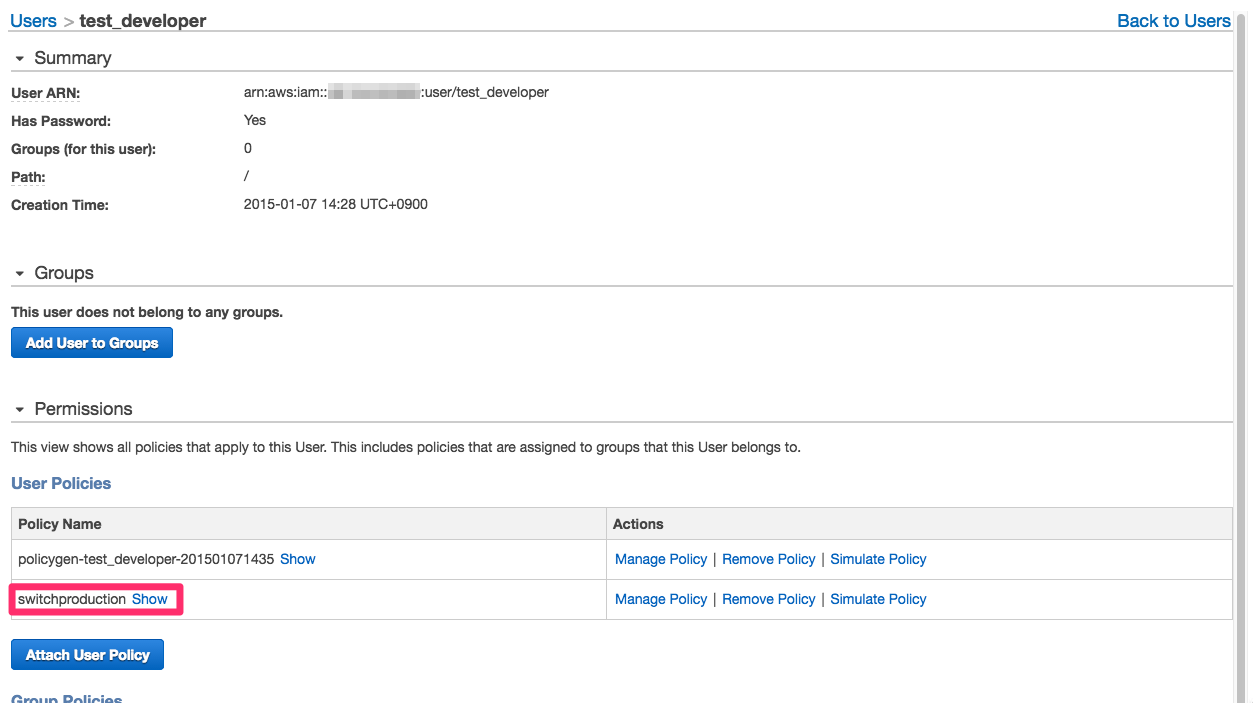Show the policygen-test_developer policy
Image resolution: width=1253 pixels, height=703 pixels.
[297, 559]
